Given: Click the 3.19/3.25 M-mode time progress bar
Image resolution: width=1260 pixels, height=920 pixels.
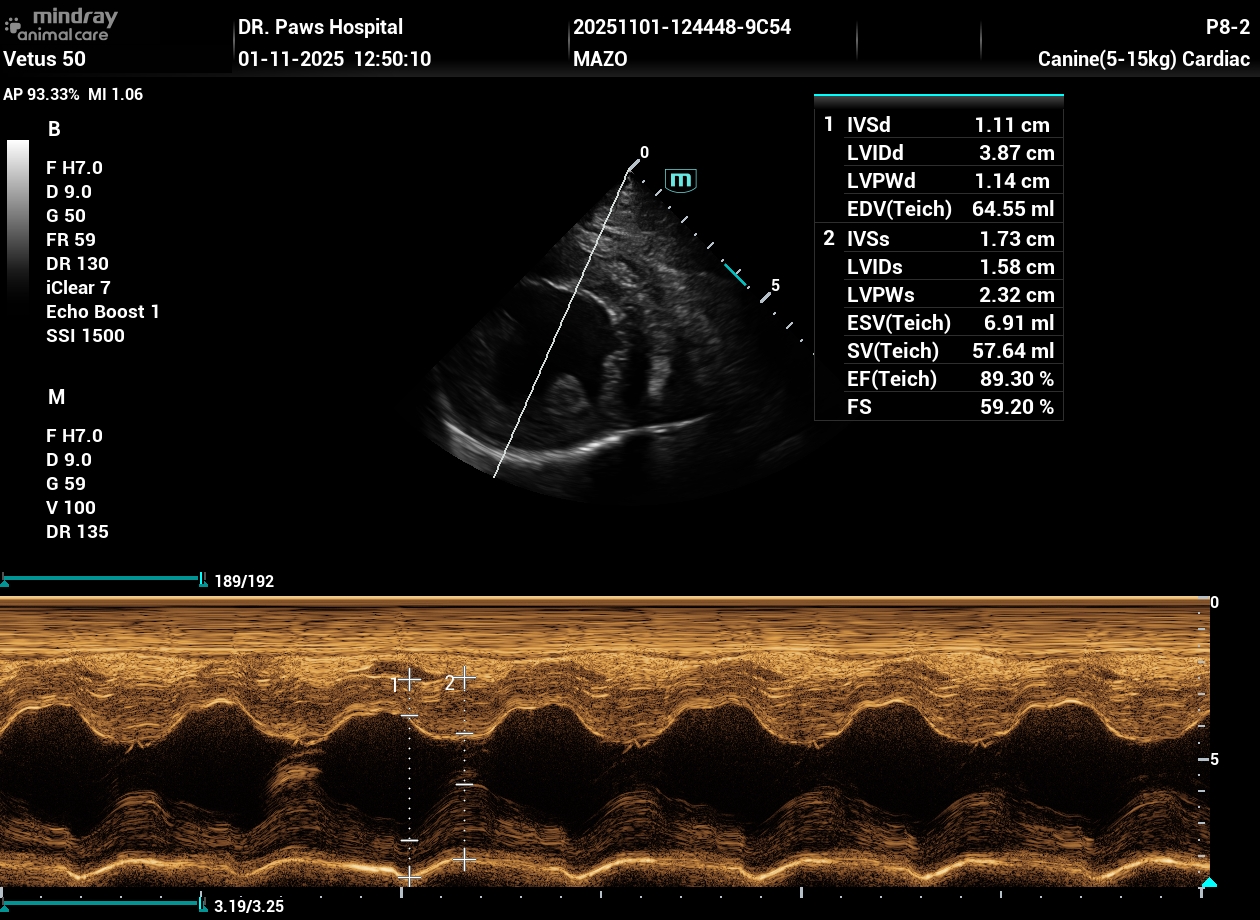Looking at the screenshot, I should [103, 903].
